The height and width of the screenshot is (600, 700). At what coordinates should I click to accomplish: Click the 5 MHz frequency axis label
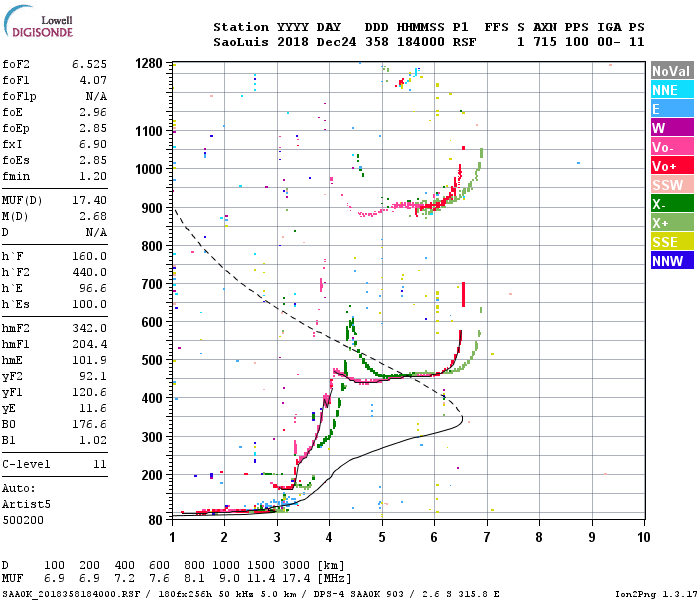click(382, 537)
